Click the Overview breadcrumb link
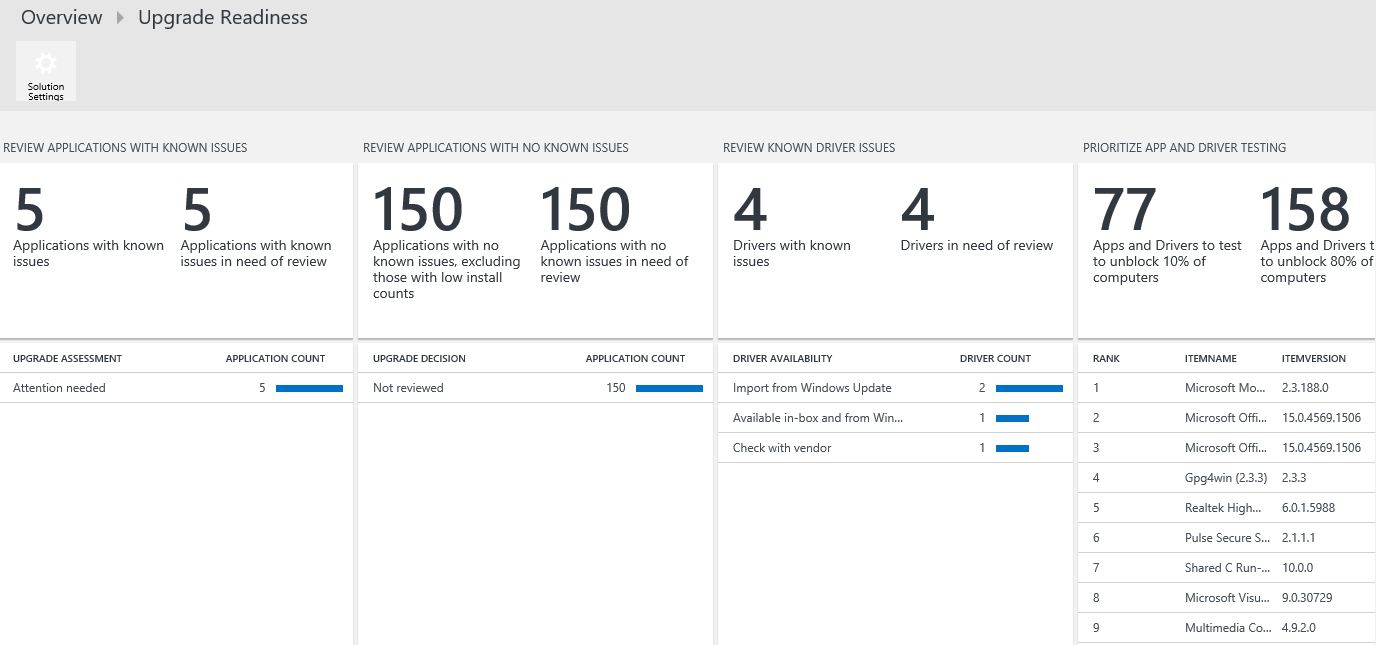 pos(61,17)
